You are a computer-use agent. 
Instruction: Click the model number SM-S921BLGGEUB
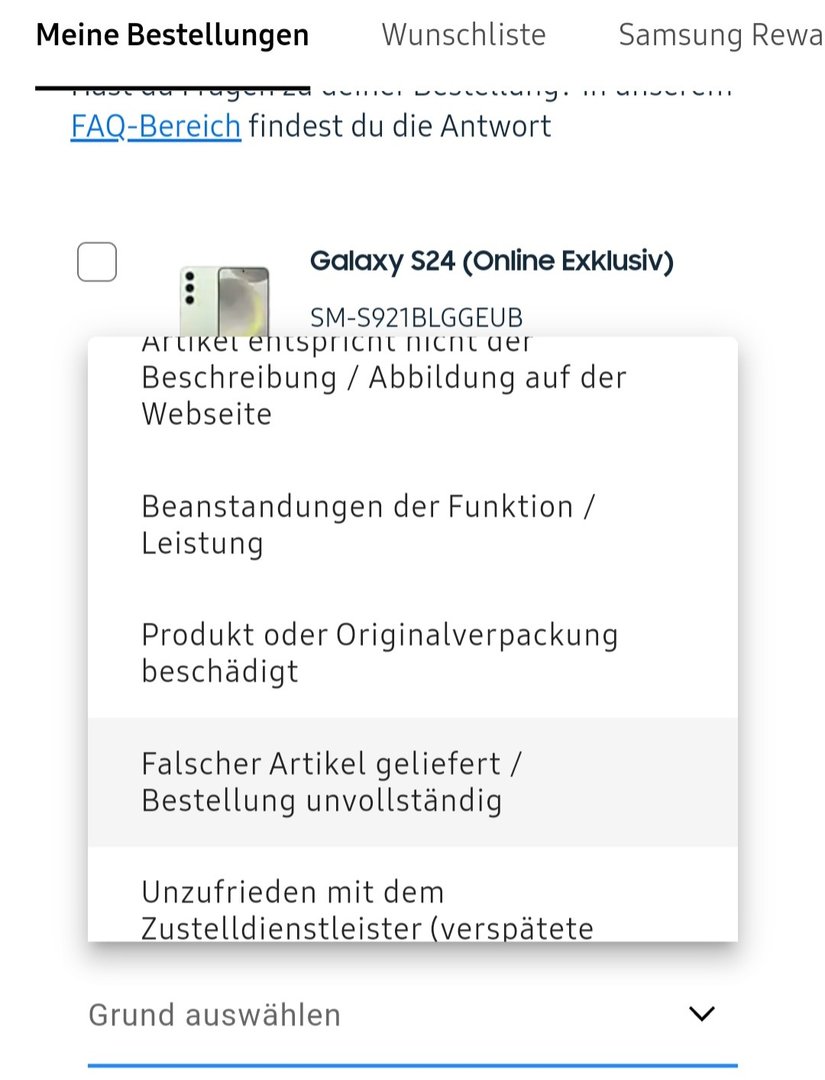pos(416,318)
